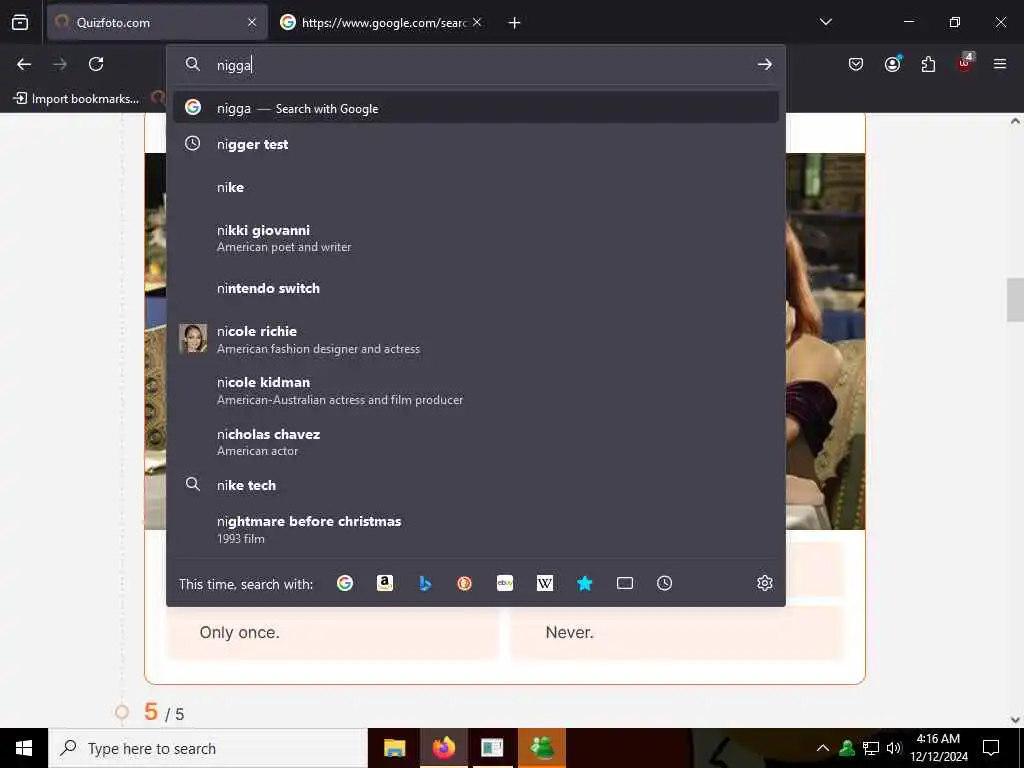Select the nike suggestion

[x=476, y=187]
